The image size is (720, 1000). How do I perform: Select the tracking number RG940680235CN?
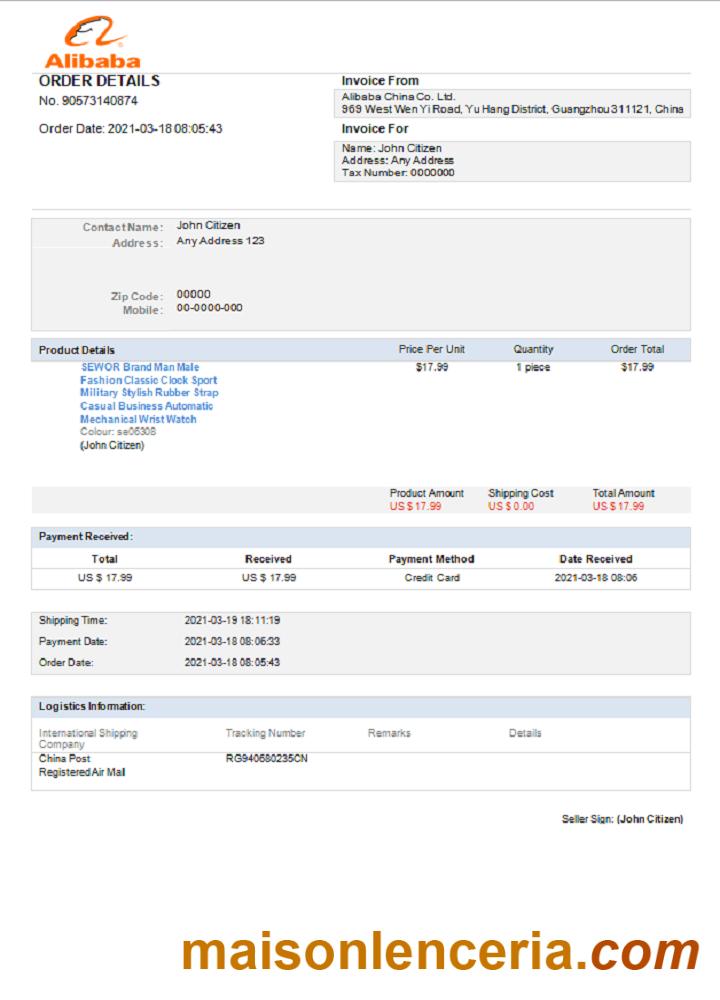click(266, 759)
